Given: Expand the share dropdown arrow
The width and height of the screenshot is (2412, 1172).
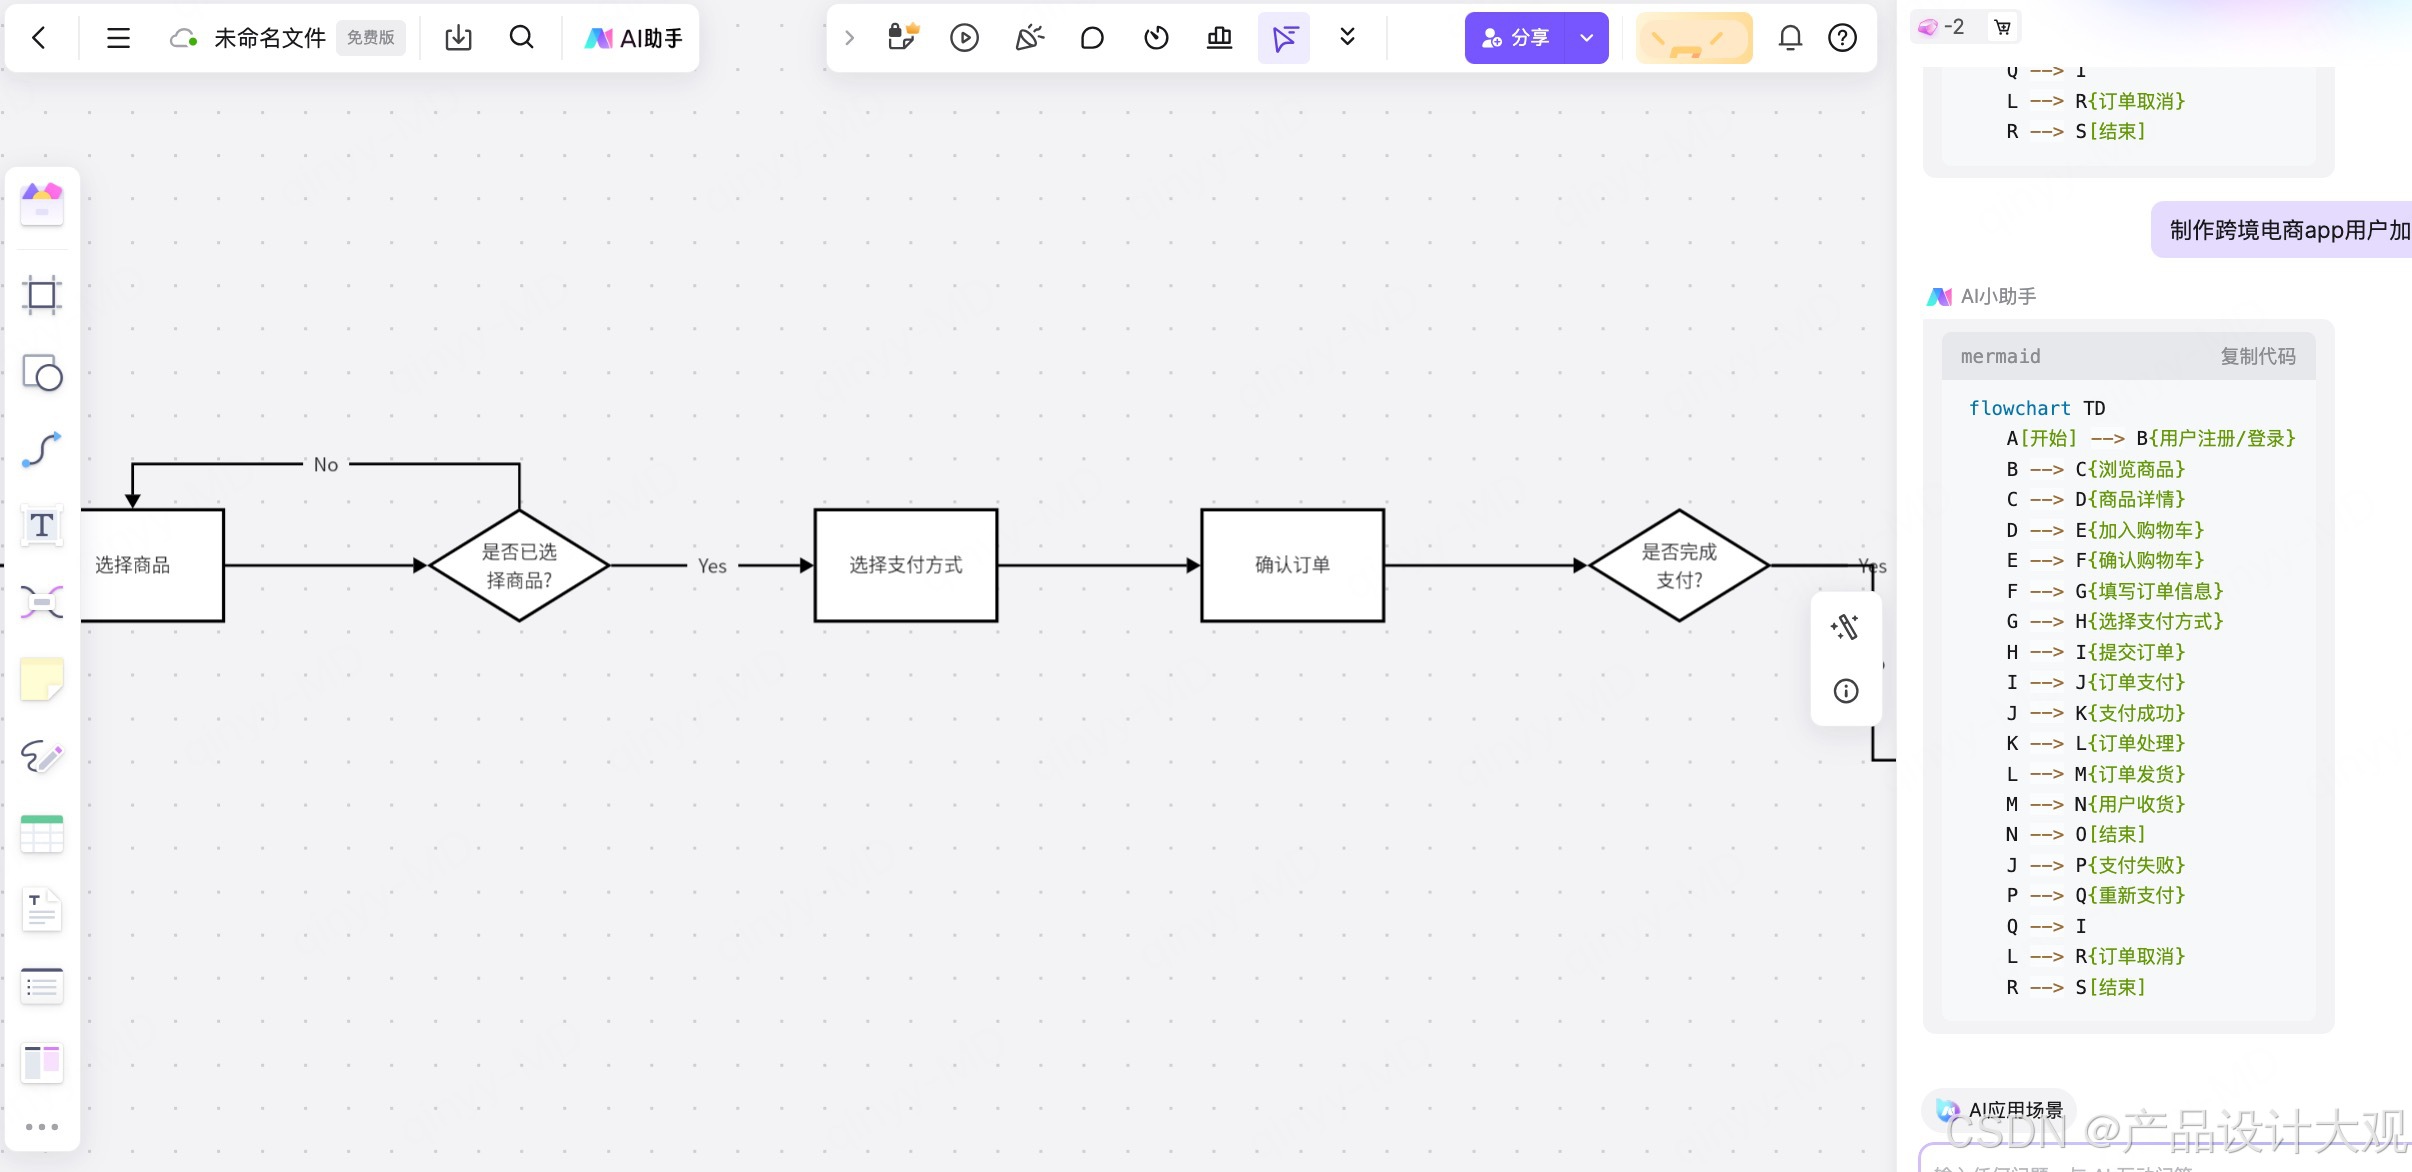Looking at the screenshot, I should tap(1586, 38).
